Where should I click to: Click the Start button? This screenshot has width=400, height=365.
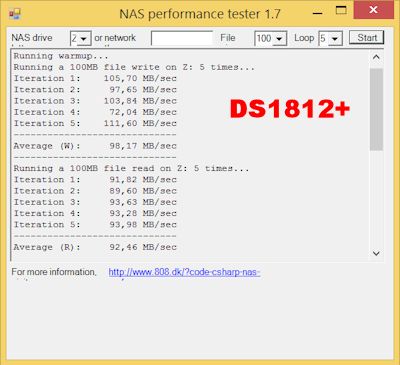click(x=367, y=38)
